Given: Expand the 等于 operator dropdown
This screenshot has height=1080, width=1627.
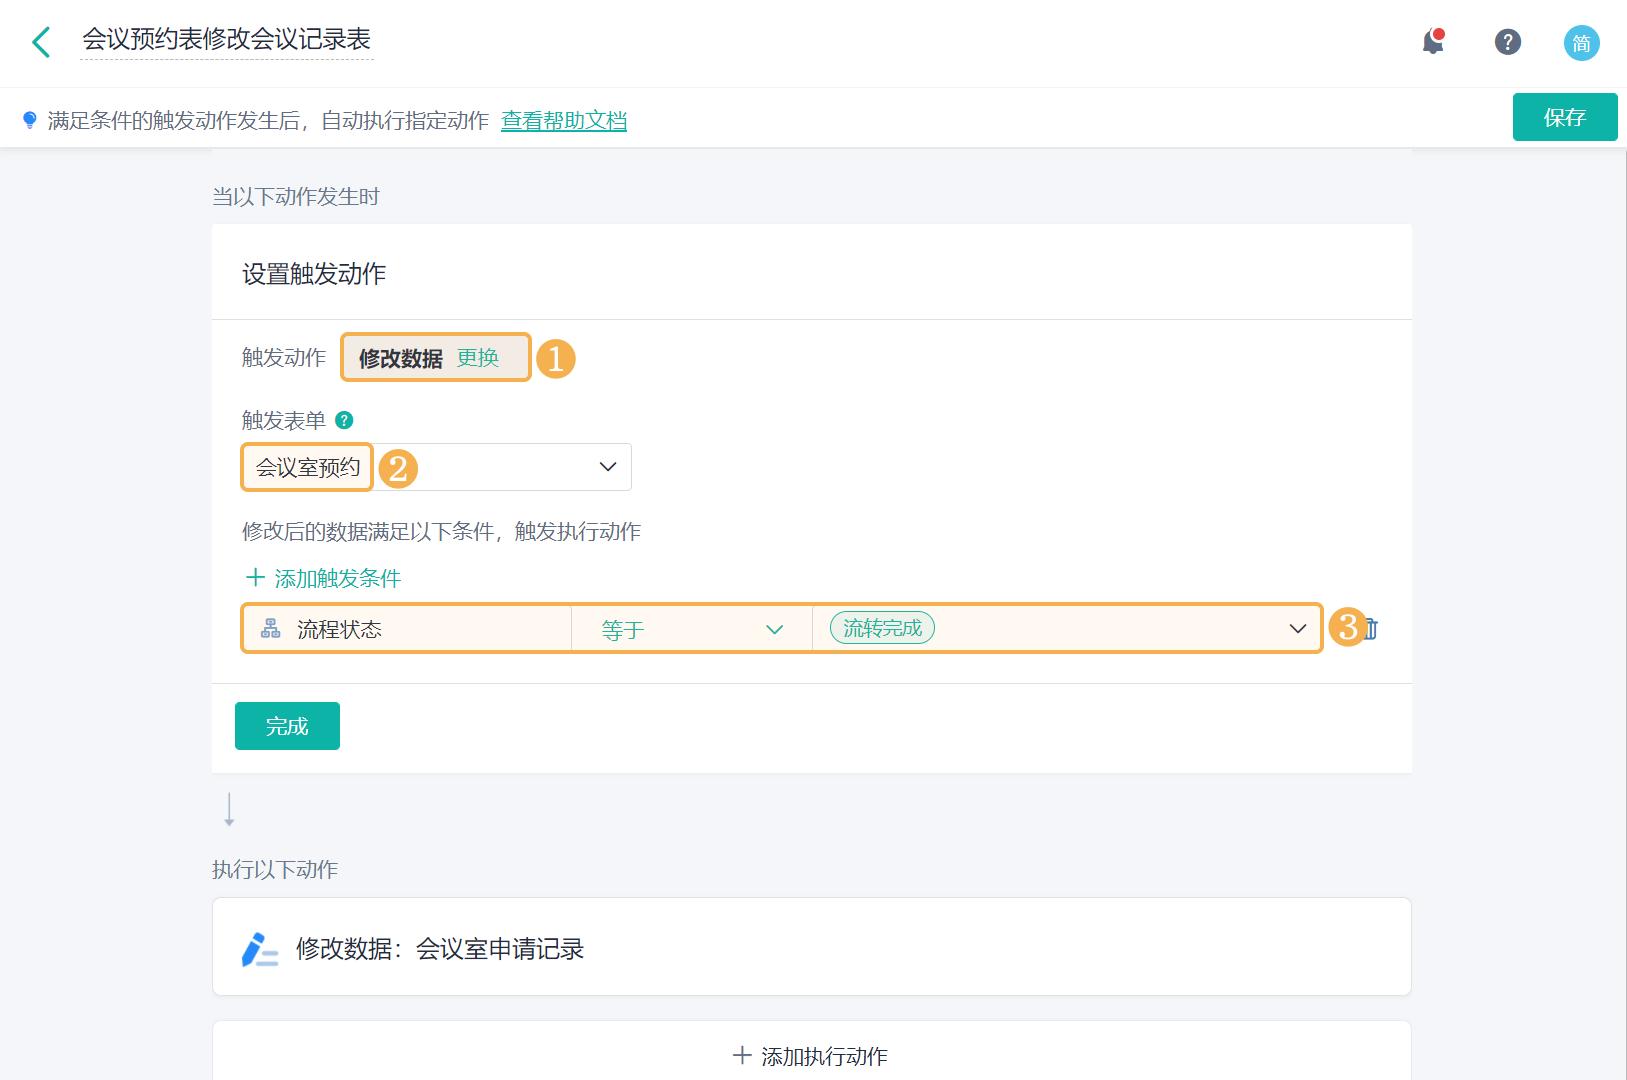Looking at the screenshot, I should point(773,628).
